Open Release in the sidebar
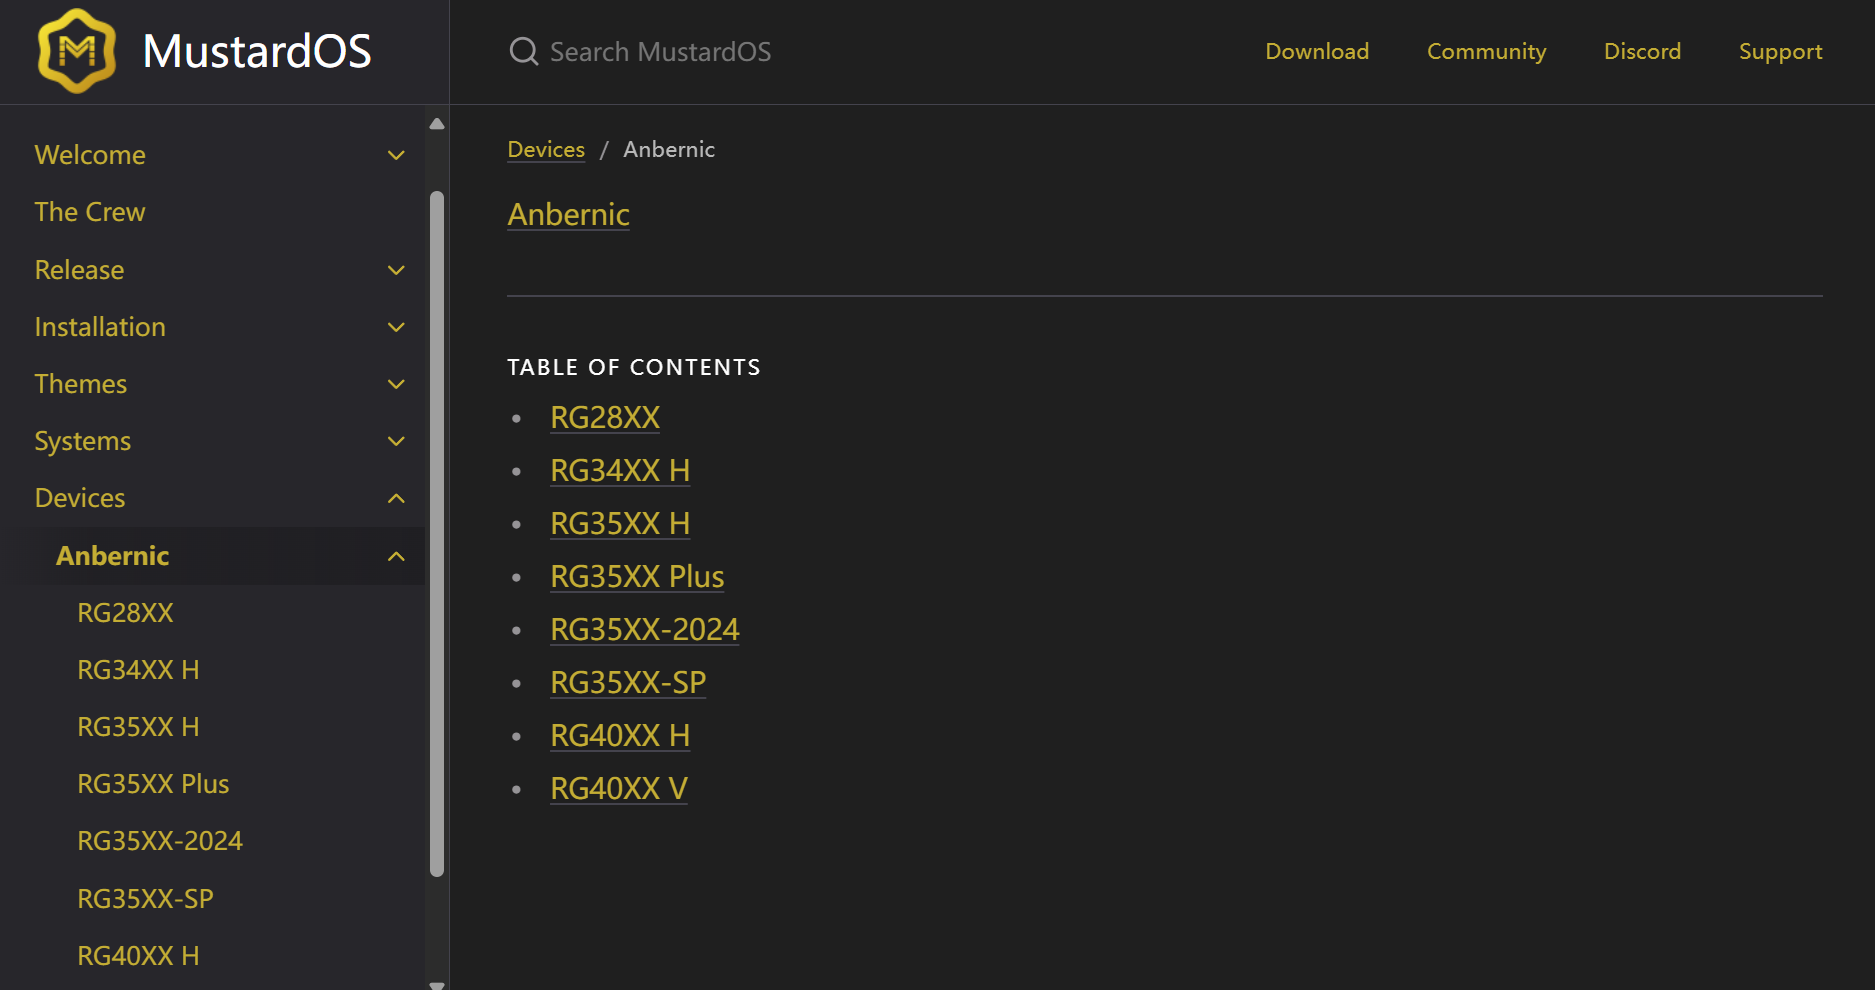Viewport: 1875px width, 990px height. pos(79,270)
